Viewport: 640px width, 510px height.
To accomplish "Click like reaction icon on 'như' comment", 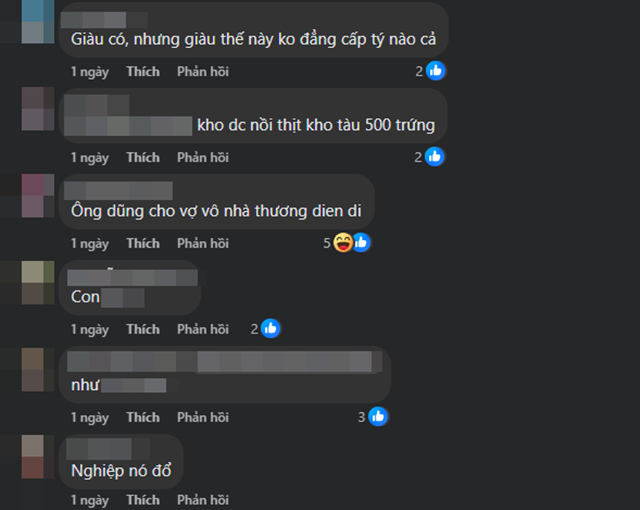I will coord(378,417).
